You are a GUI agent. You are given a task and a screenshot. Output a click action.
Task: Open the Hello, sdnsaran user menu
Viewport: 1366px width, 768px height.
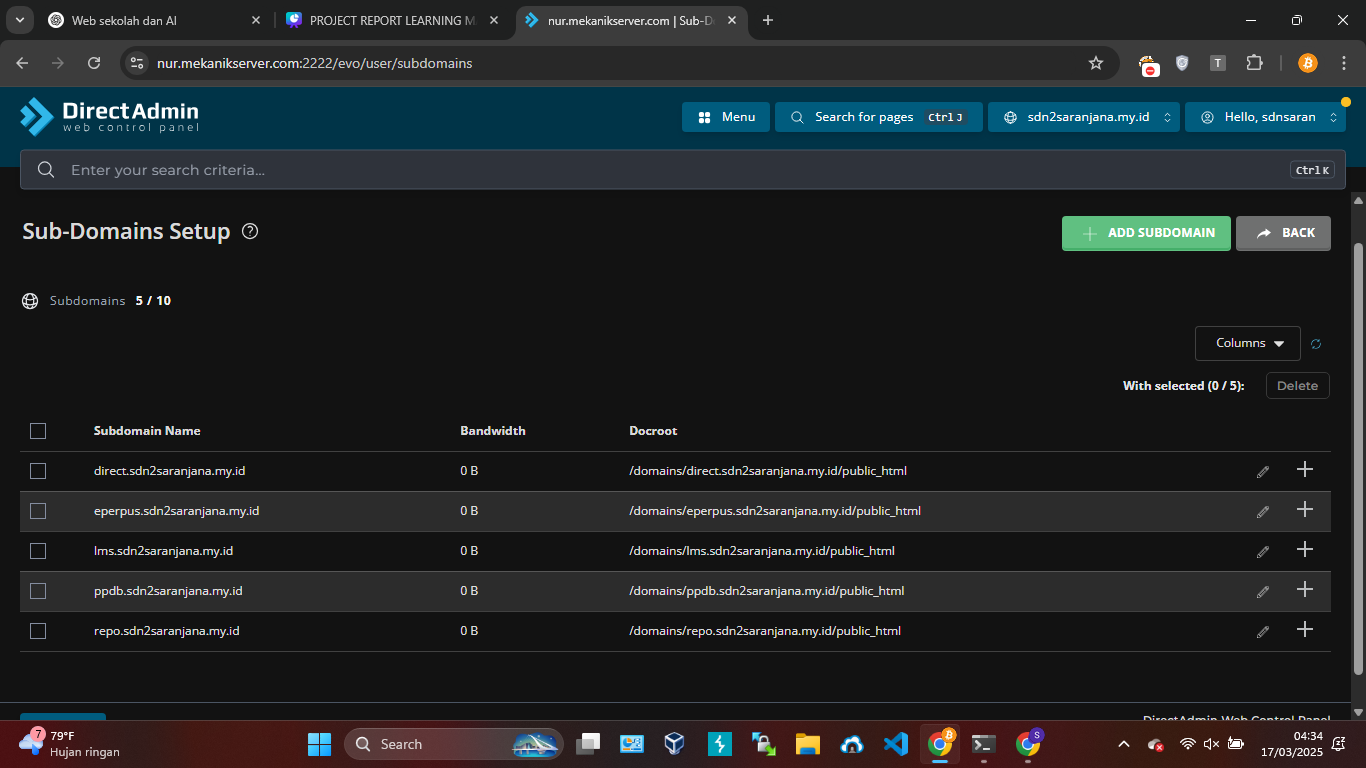1265,117
